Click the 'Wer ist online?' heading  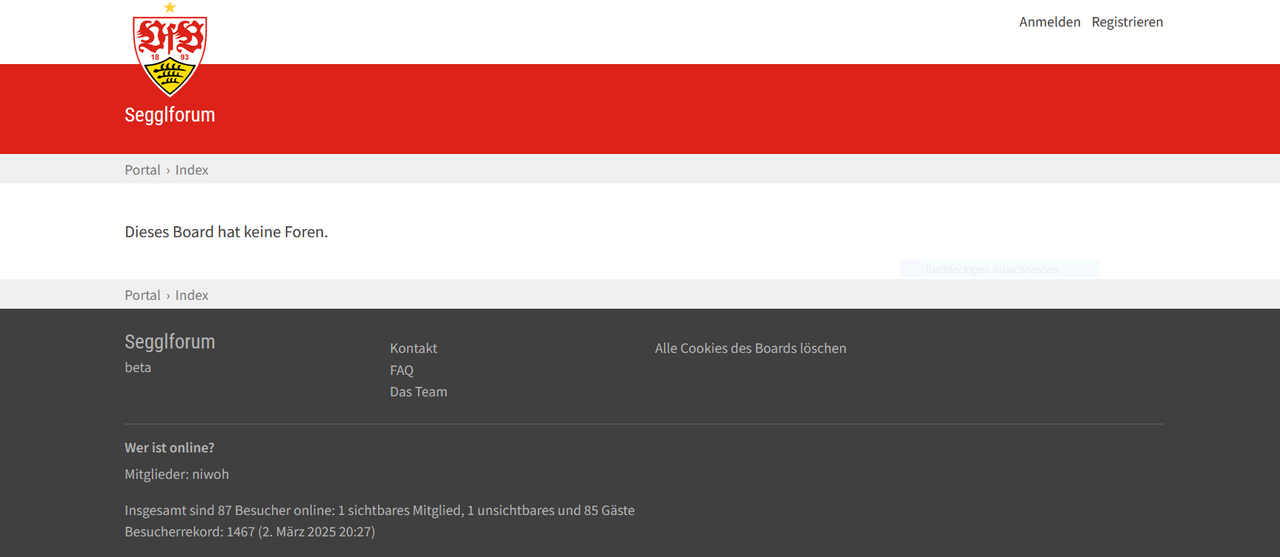pos(169,448)
